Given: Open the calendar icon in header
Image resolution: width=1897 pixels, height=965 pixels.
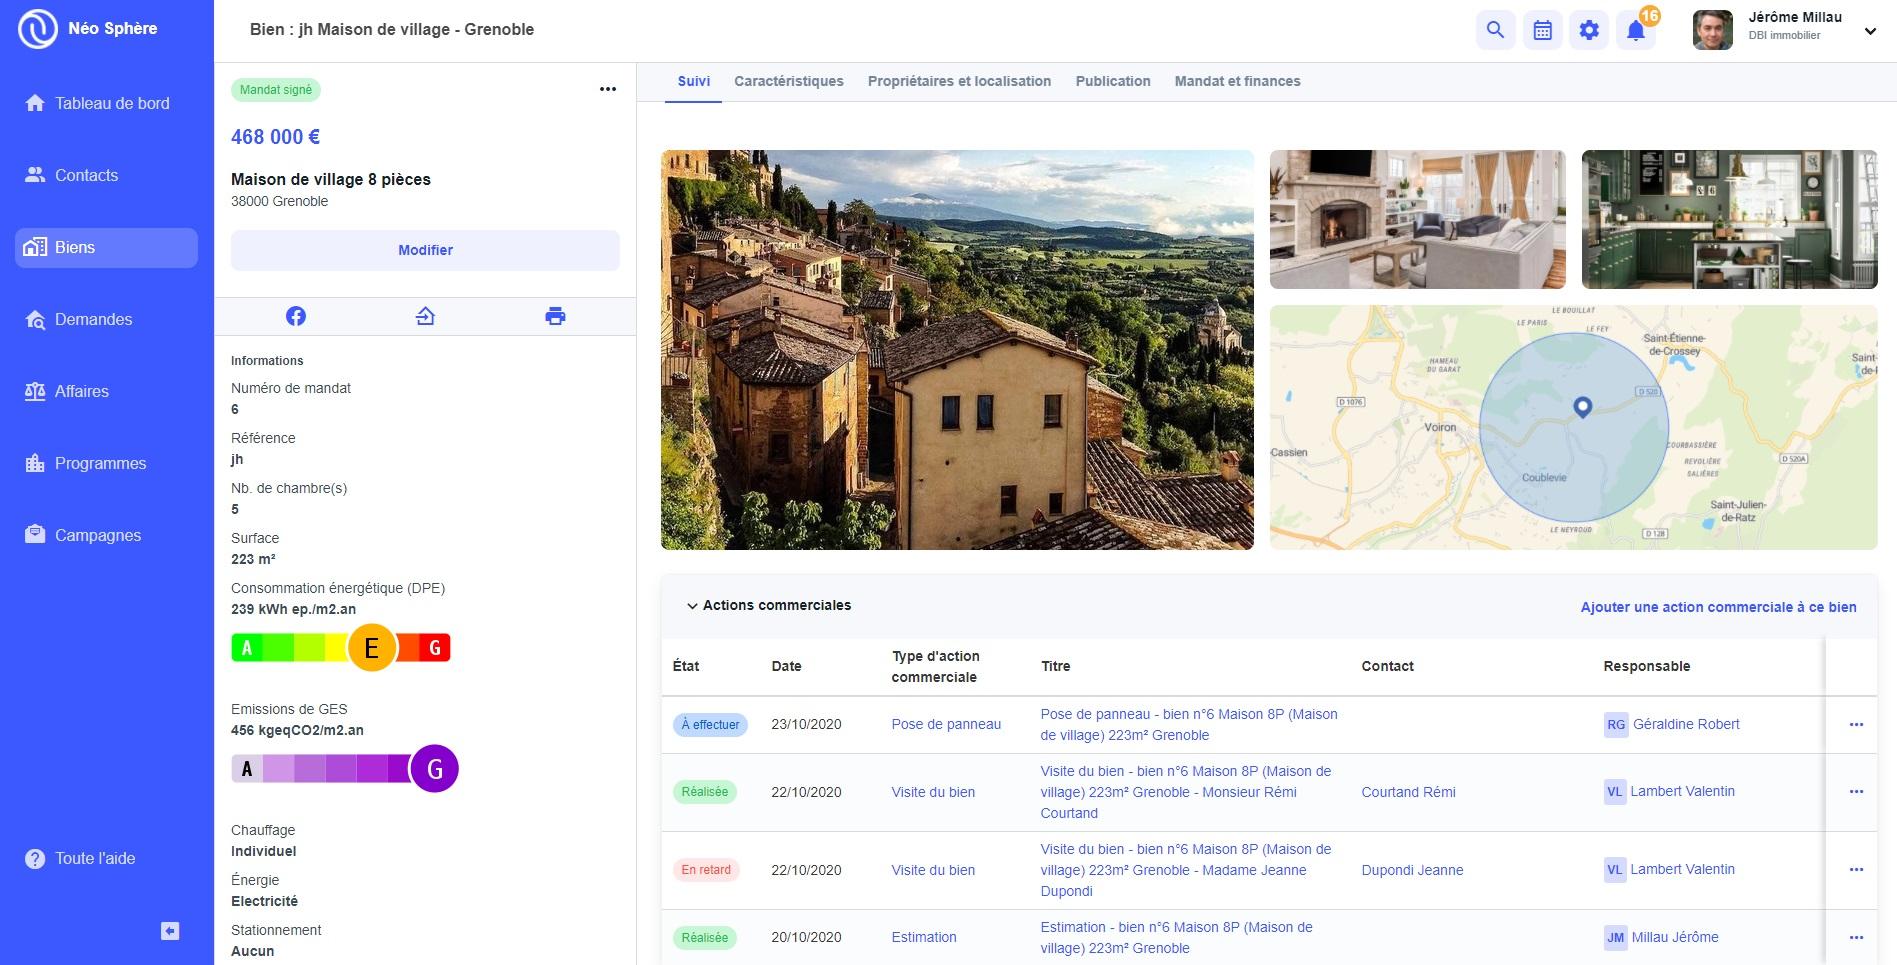Looking at the screenshot, I should click(x=1542, y=30).
